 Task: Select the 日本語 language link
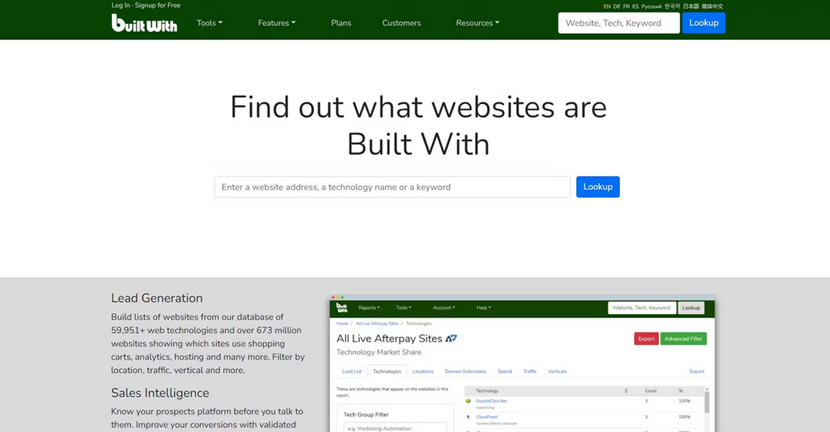[x=691, y=6]
